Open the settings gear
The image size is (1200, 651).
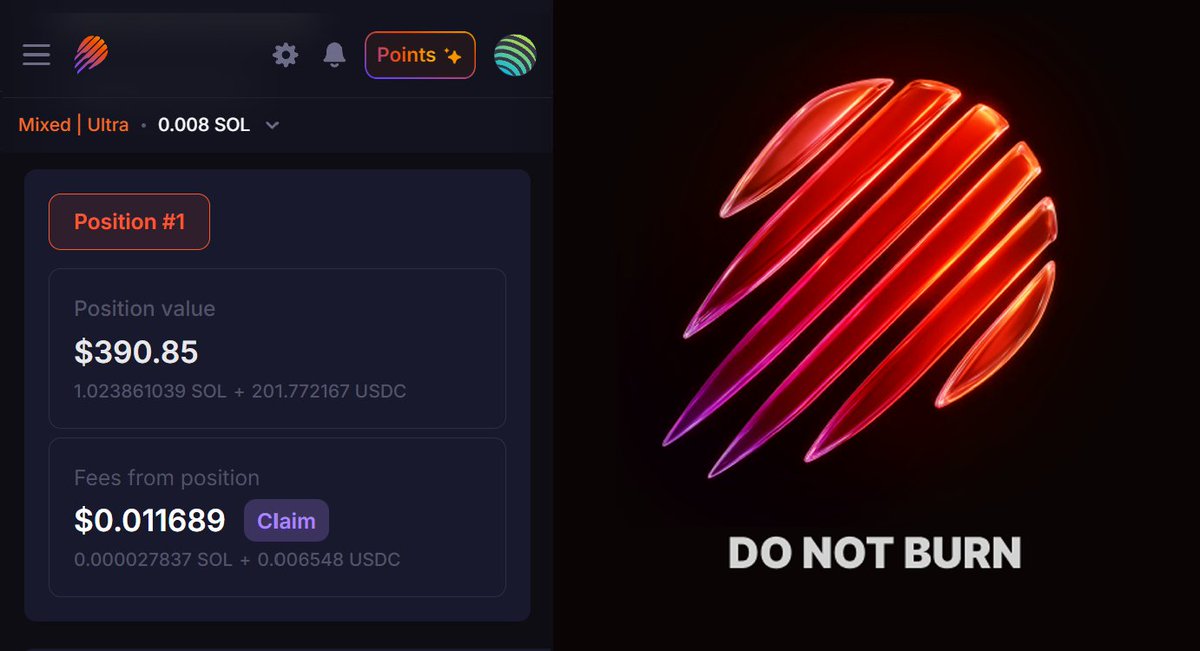286,55
